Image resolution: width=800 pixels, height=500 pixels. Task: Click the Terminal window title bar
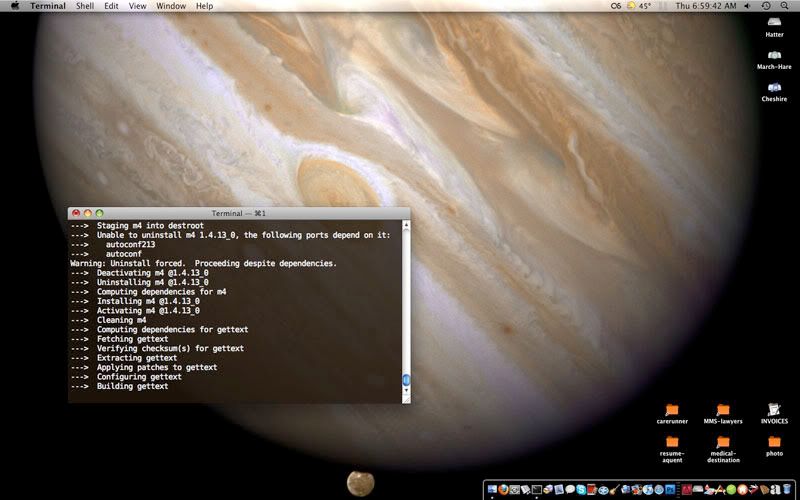pos(239,213)
